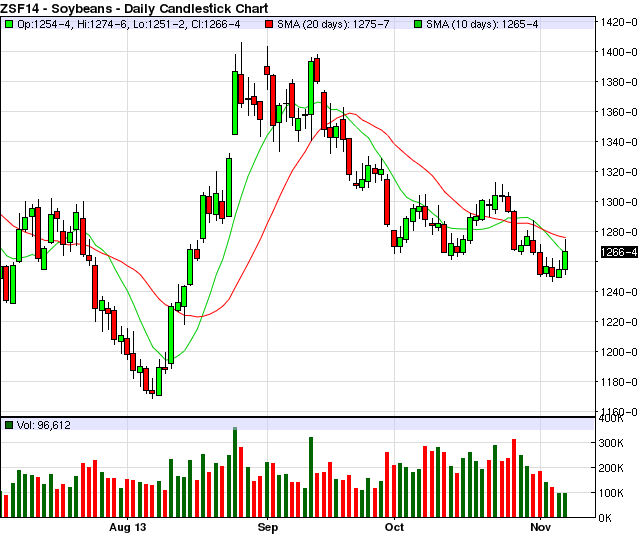The image size is (640, 536).
Task: Click the 1420-0 price axis label
Action: [618, 22]
